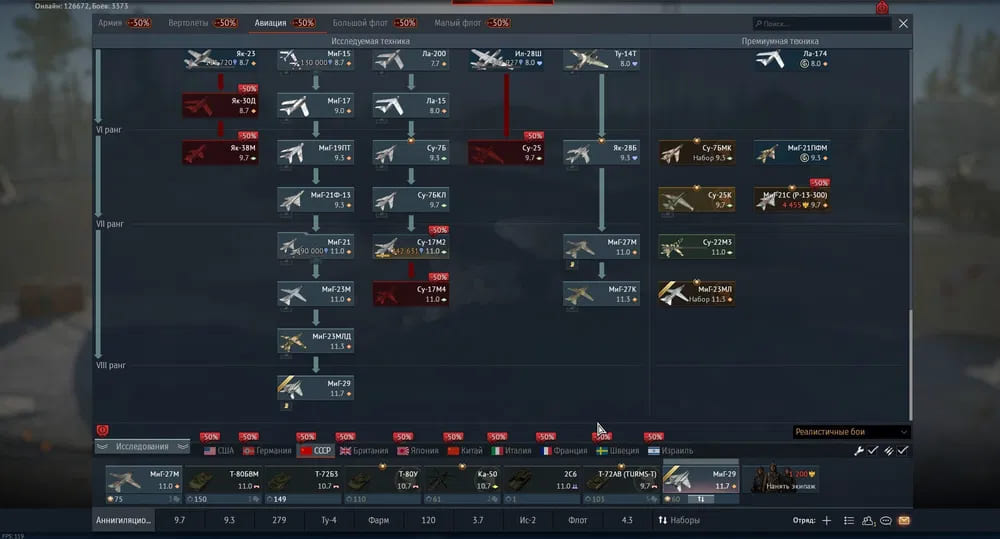Open the Реалистичные бои mode dropdown
The image size is (1000, 539).
click(x=850, y=432)
